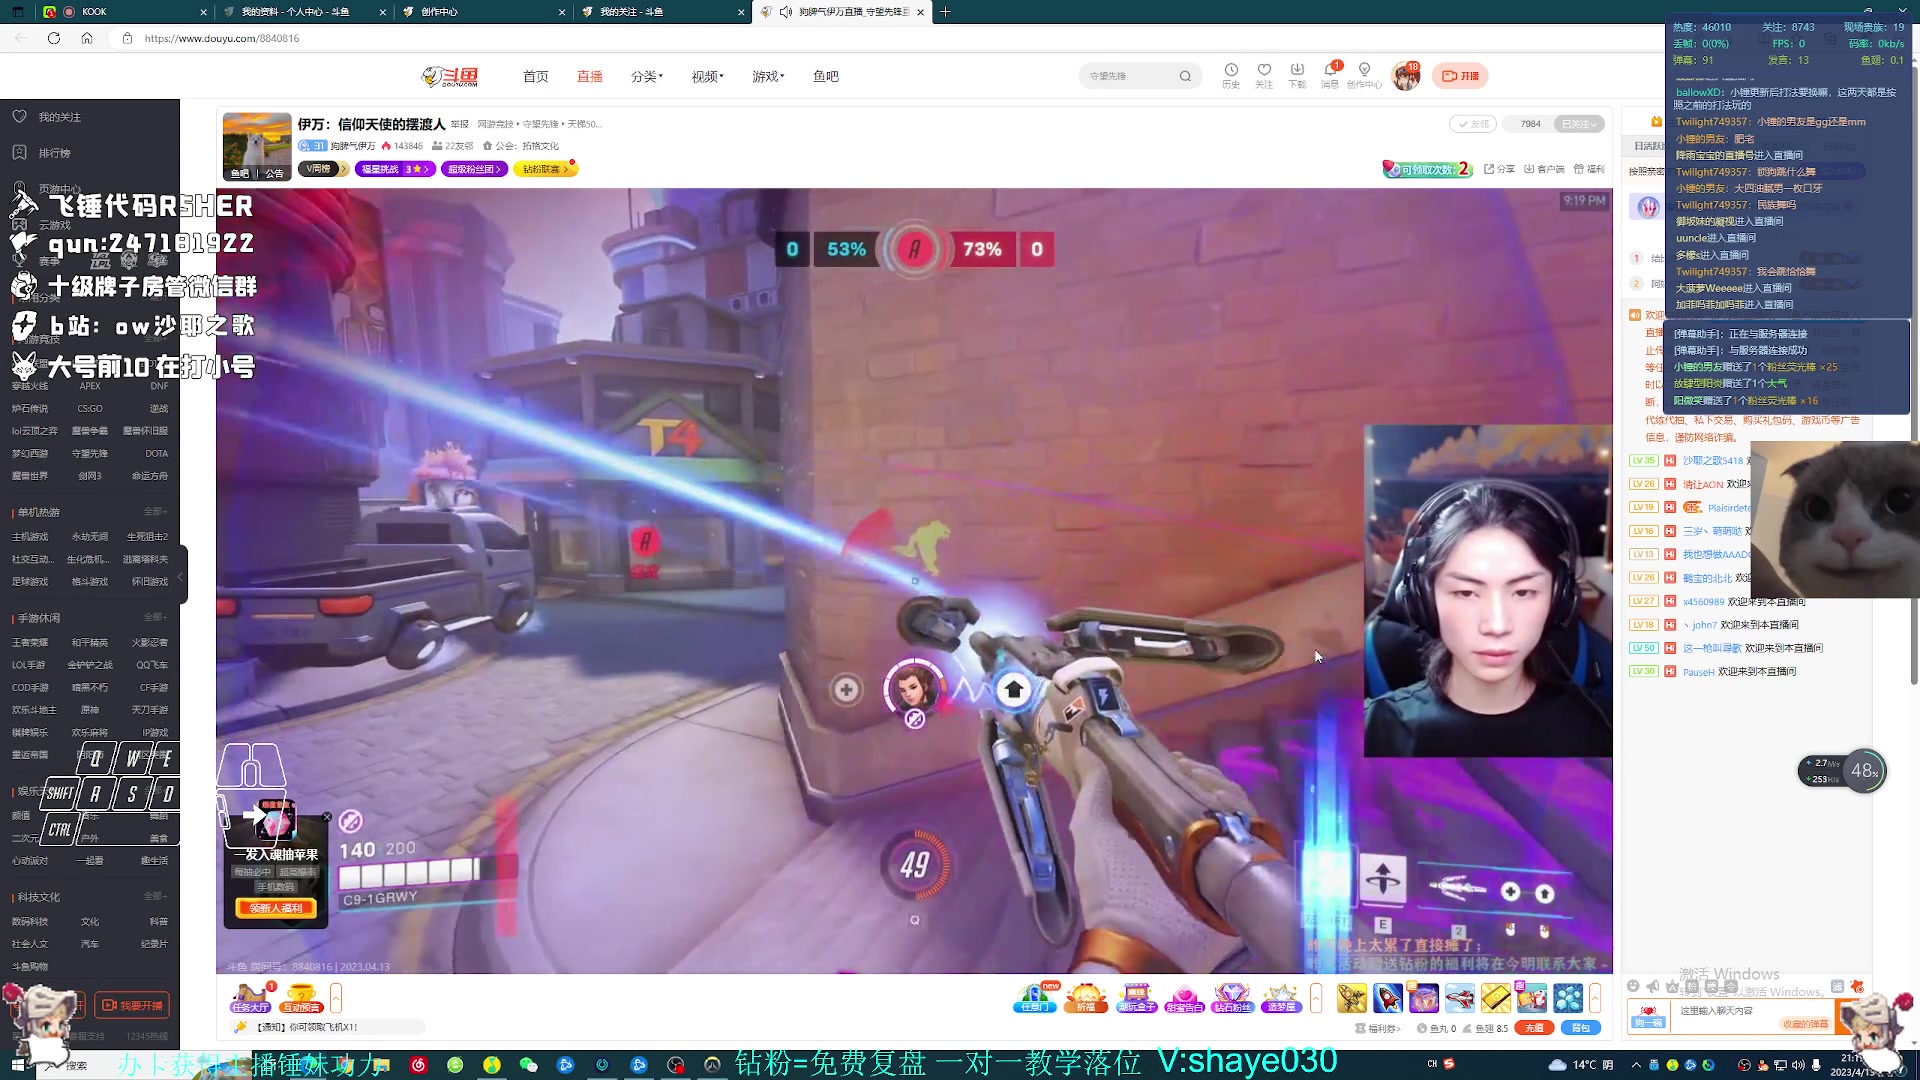Screen dimensions: 1920x1080
Task: Open 祈福 icon below the video
Action: [1085, 997]
